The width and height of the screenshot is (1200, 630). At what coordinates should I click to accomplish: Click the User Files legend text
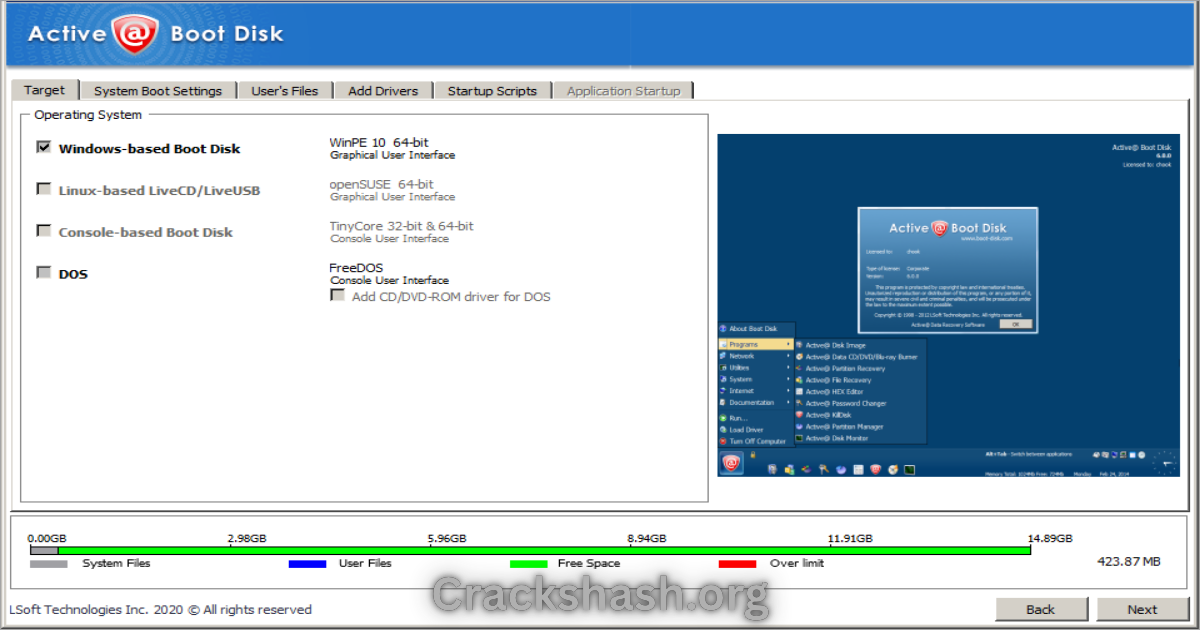365,563
